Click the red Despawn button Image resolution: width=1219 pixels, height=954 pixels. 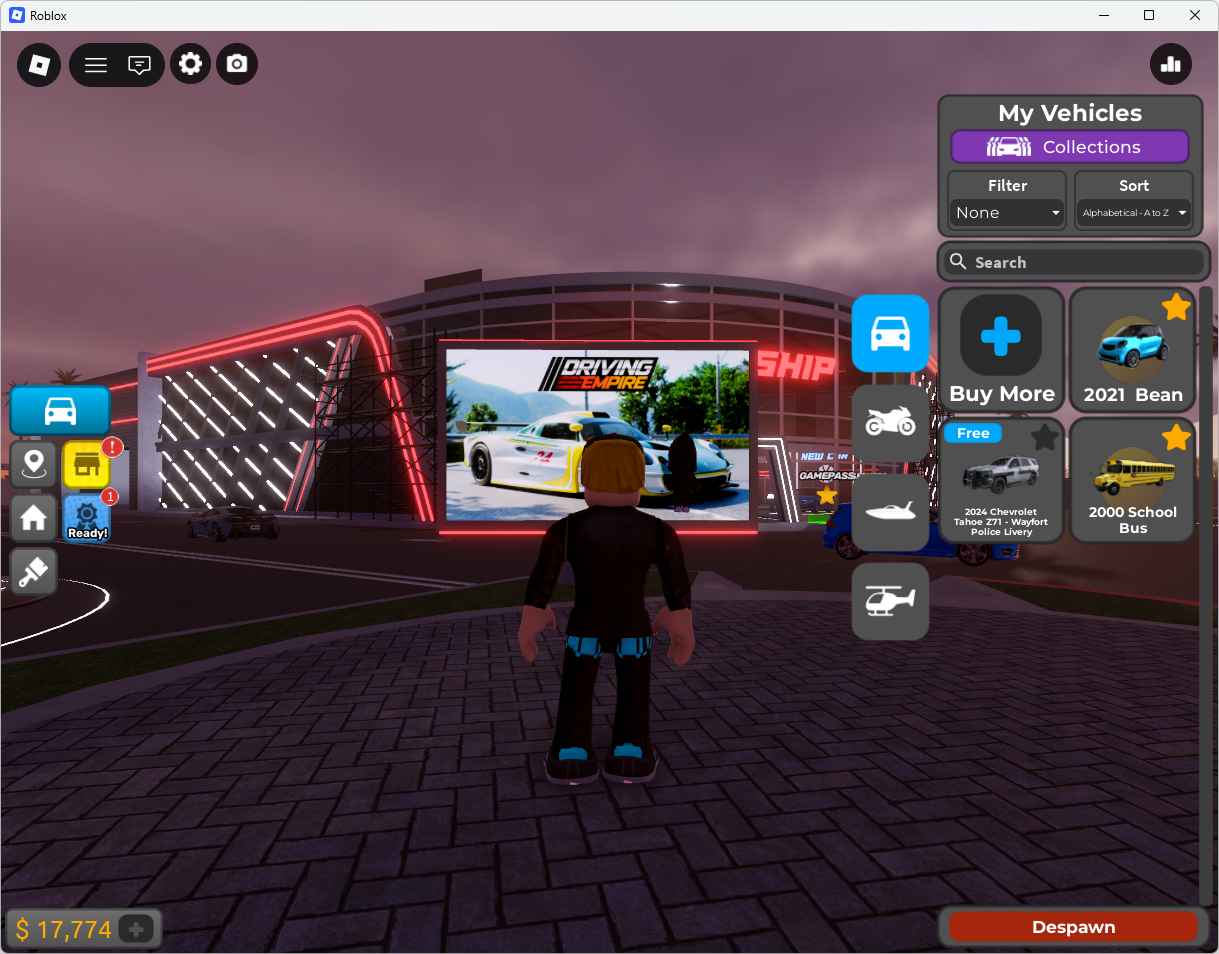coord(1073,927)
